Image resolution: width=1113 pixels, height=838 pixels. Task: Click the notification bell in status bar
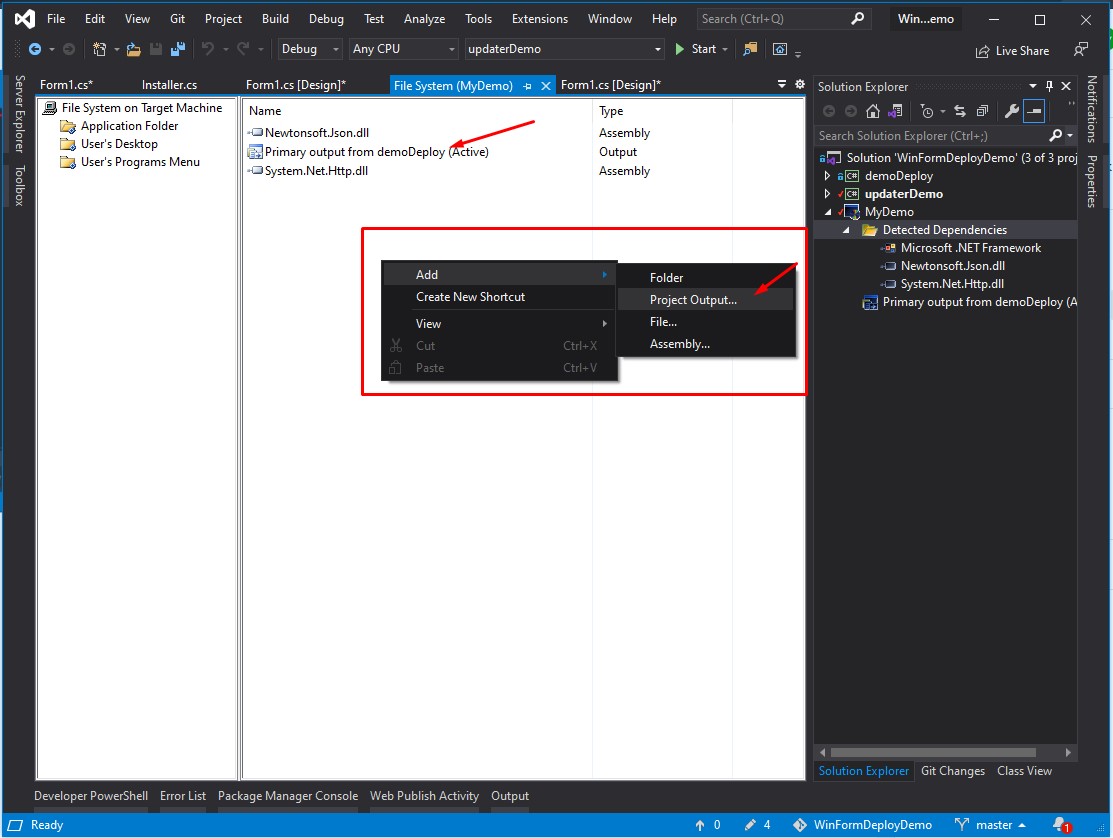coord(1060,825)
